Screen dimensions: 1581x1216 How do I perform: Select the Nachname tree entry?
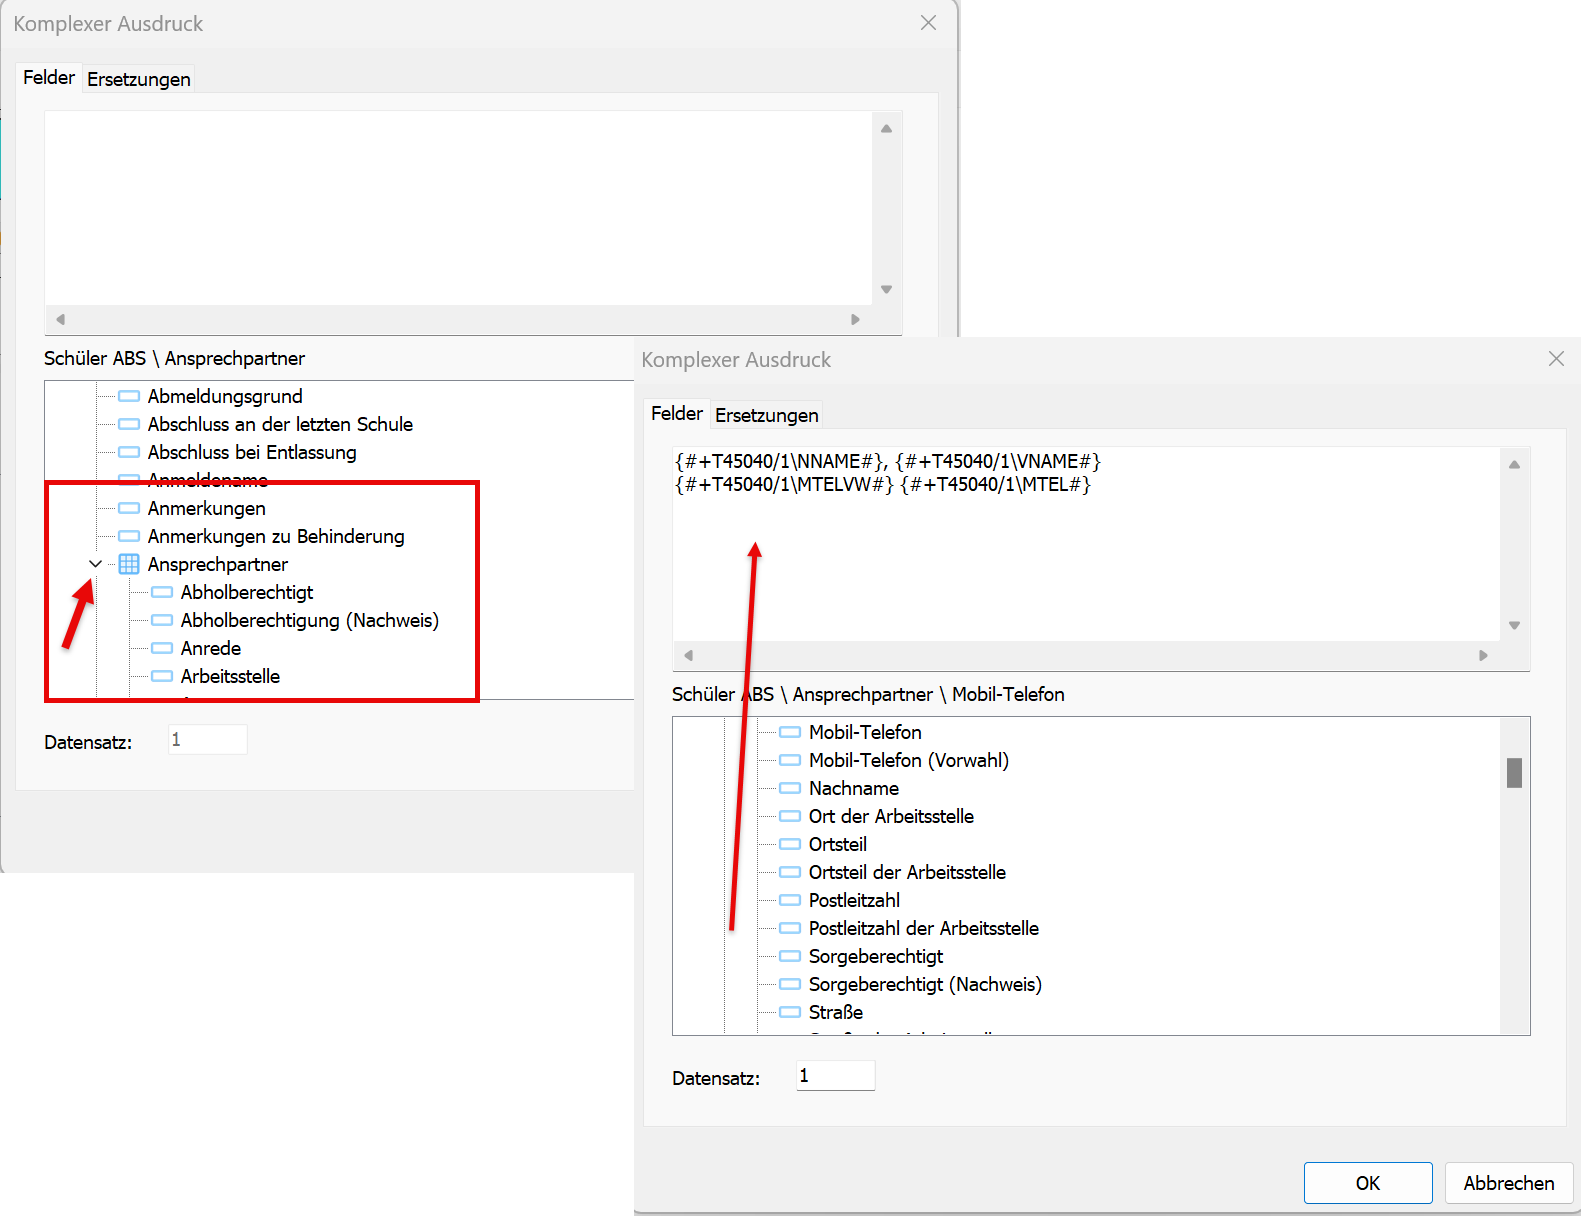tap(854, 788)
